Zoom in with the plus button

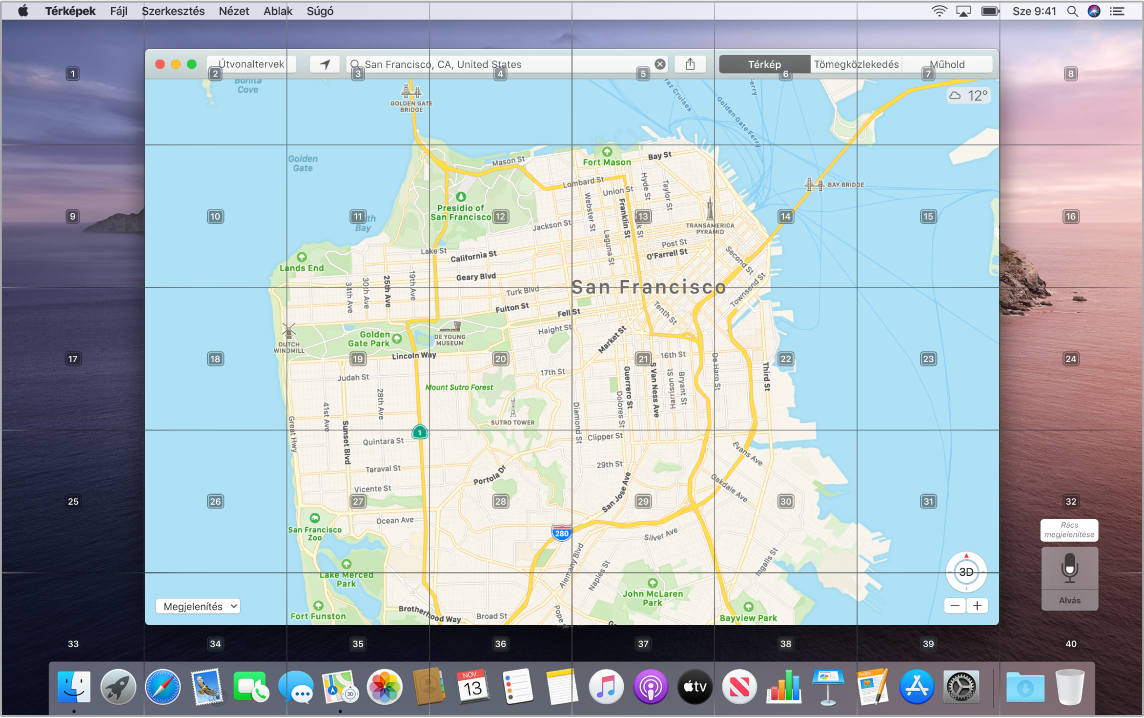(977, 606)
